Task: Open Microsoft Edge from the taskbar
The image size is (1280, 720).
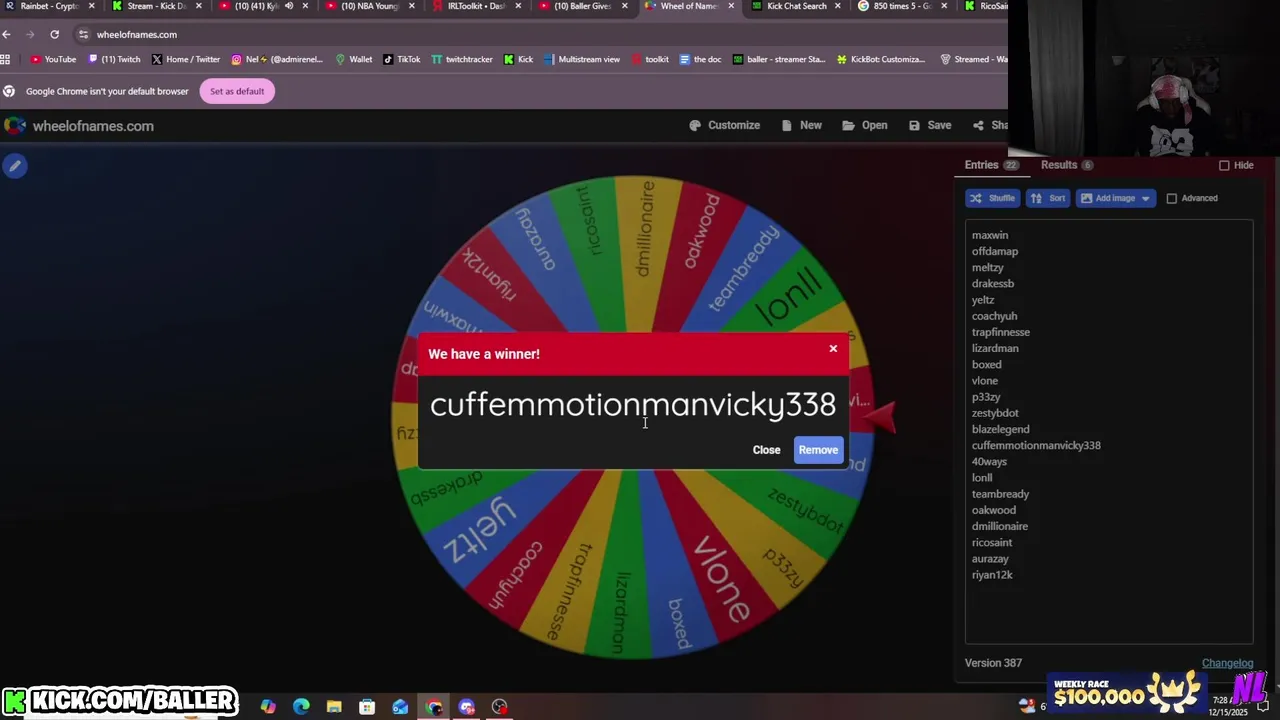Action: (x=301, y=707)
